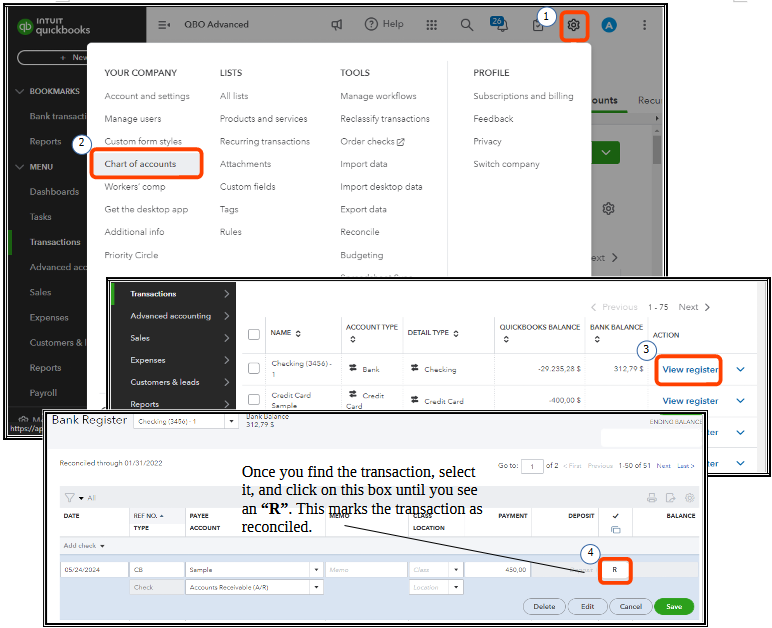This screenshot has width=772, height=628.
Task: Open Subscriptions and billing
Action: (523, 96)
